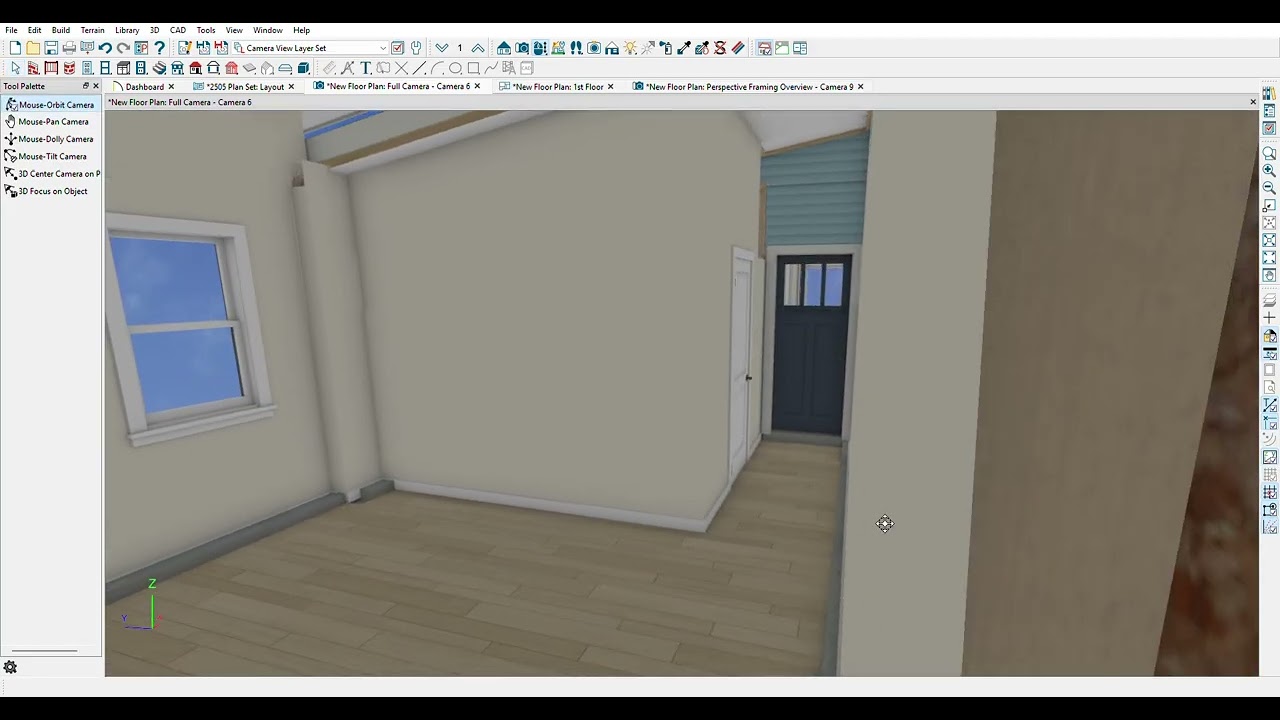Select the Mouse-Pan Camera tool

(47, 121)
